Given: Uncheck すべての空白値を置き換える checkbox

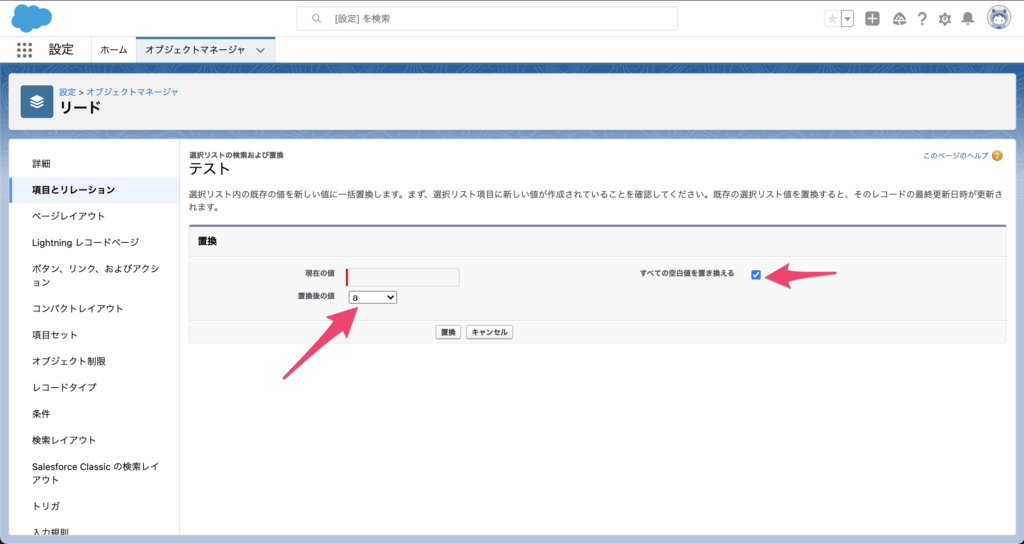Looking at the screenshot, I should pyautogui.click(x=756, y=275).
